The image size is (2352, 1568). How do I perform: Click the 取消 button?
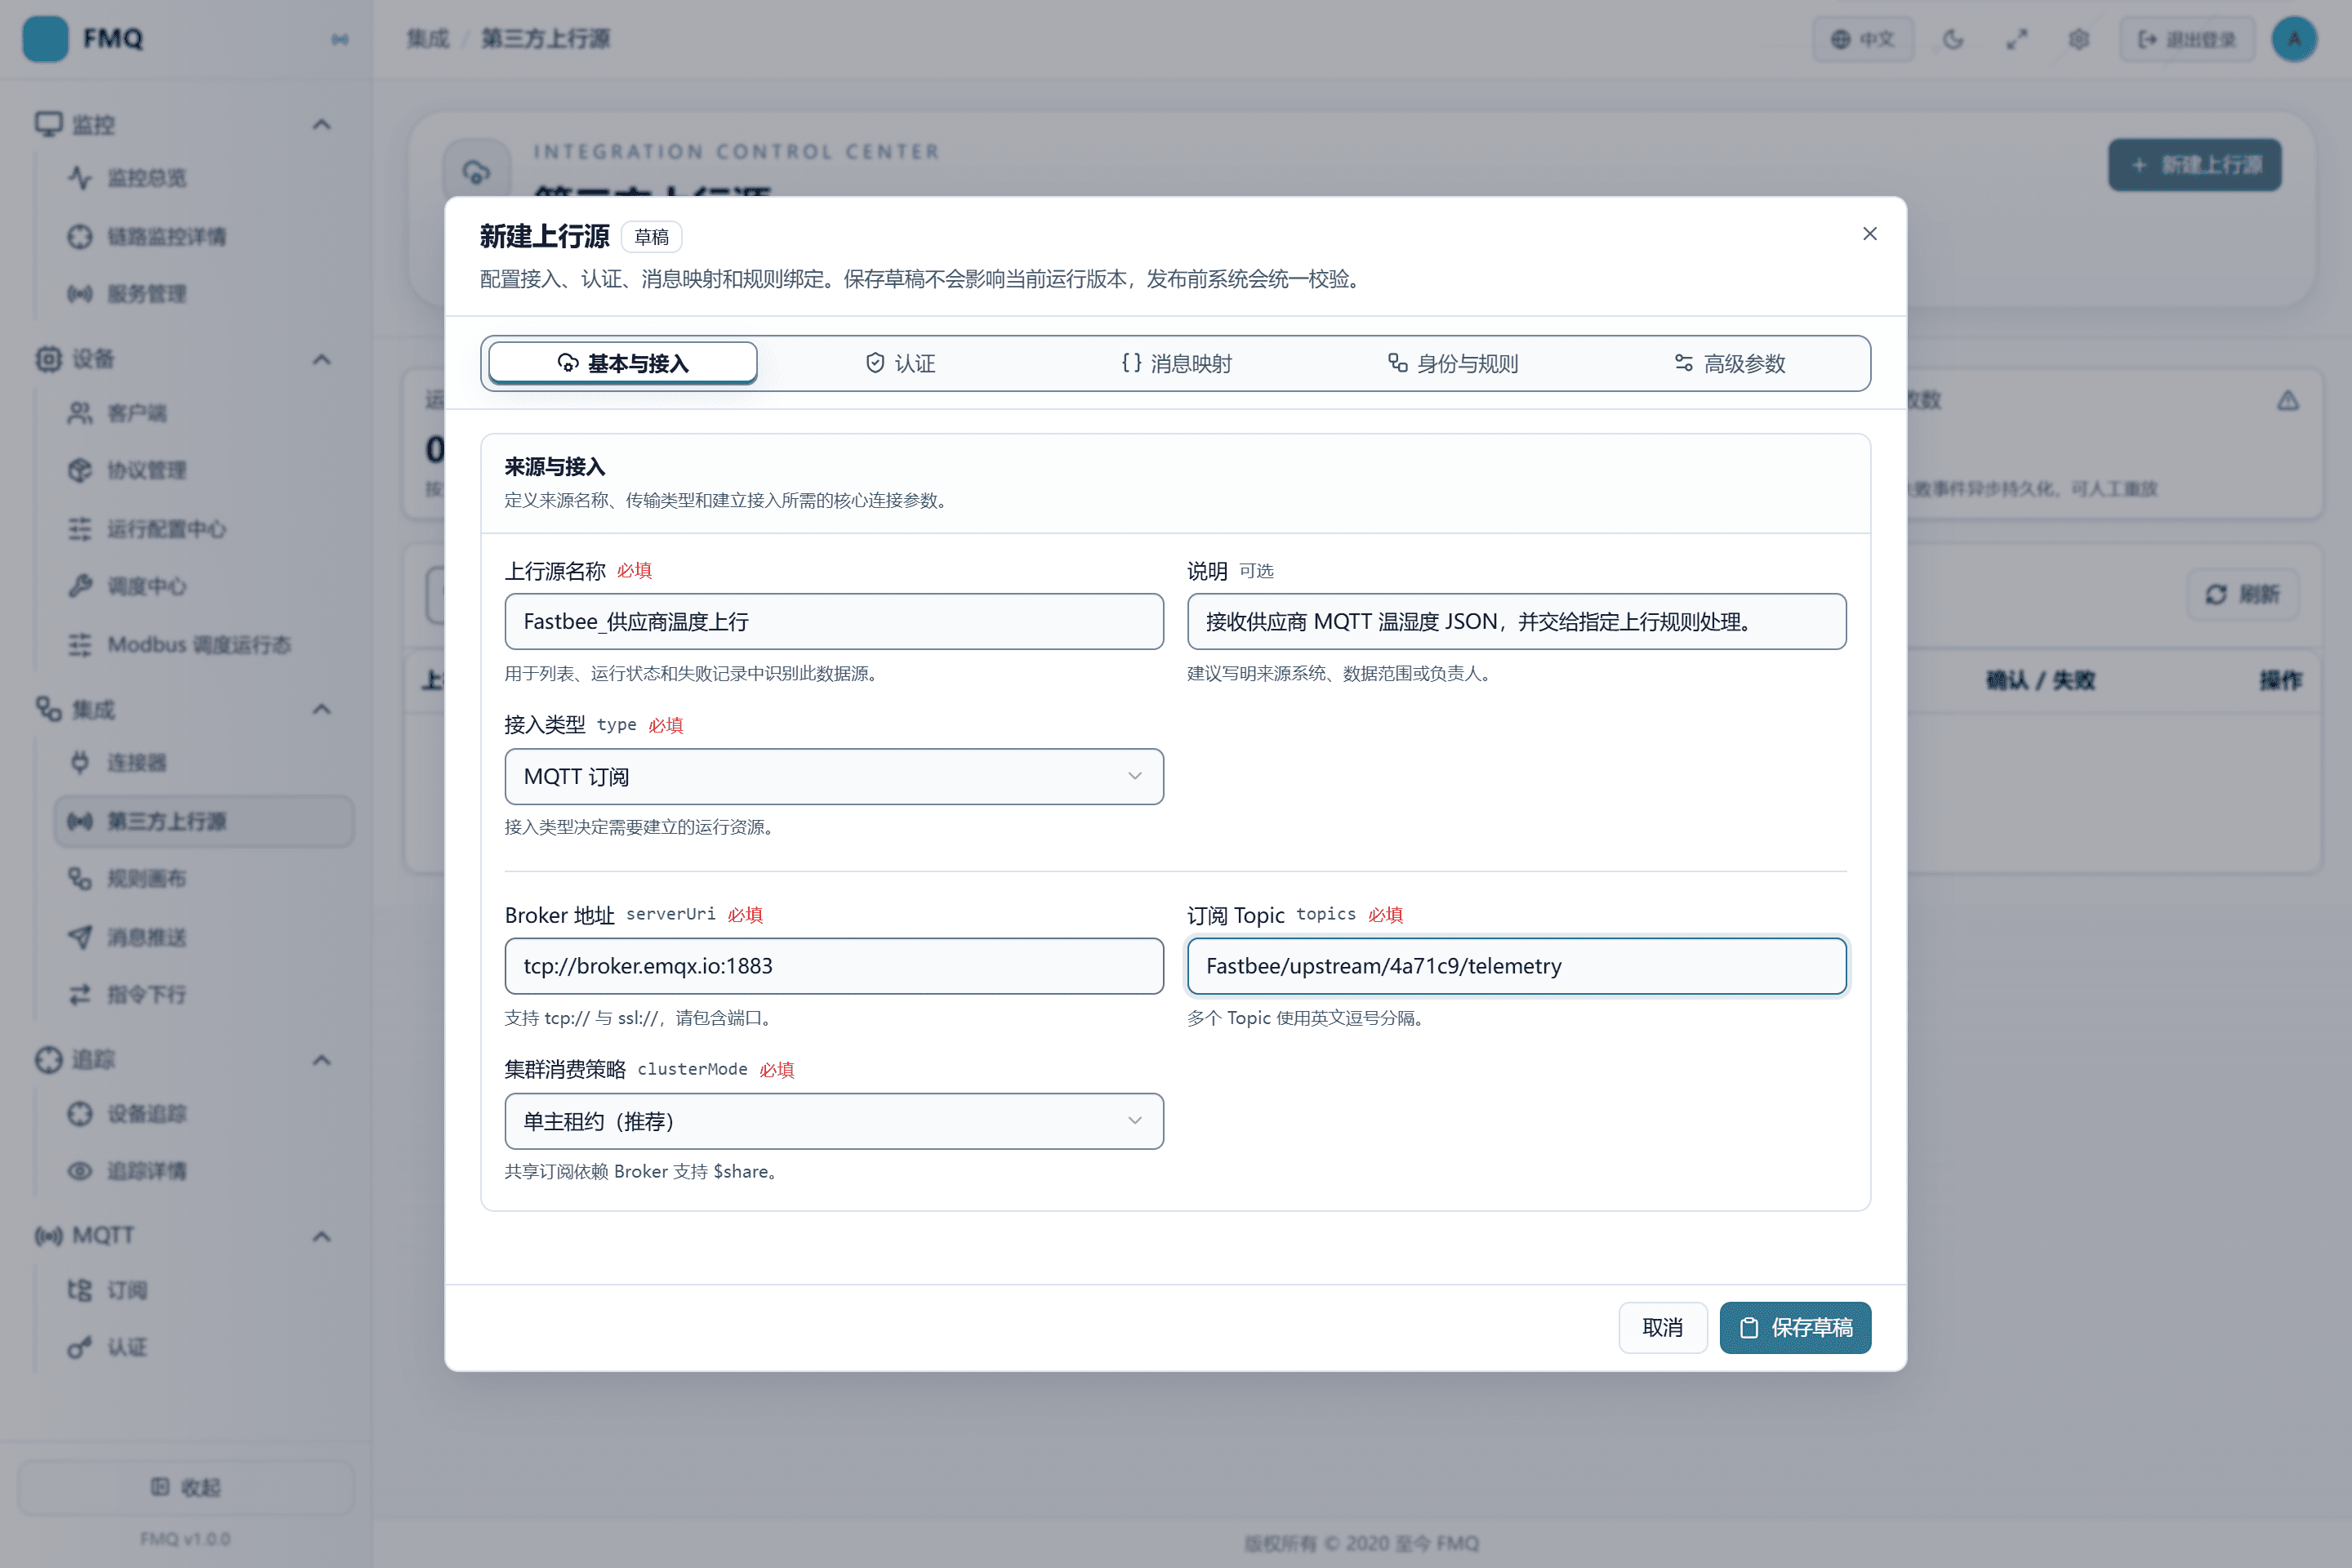[x=1662, y=1327]
